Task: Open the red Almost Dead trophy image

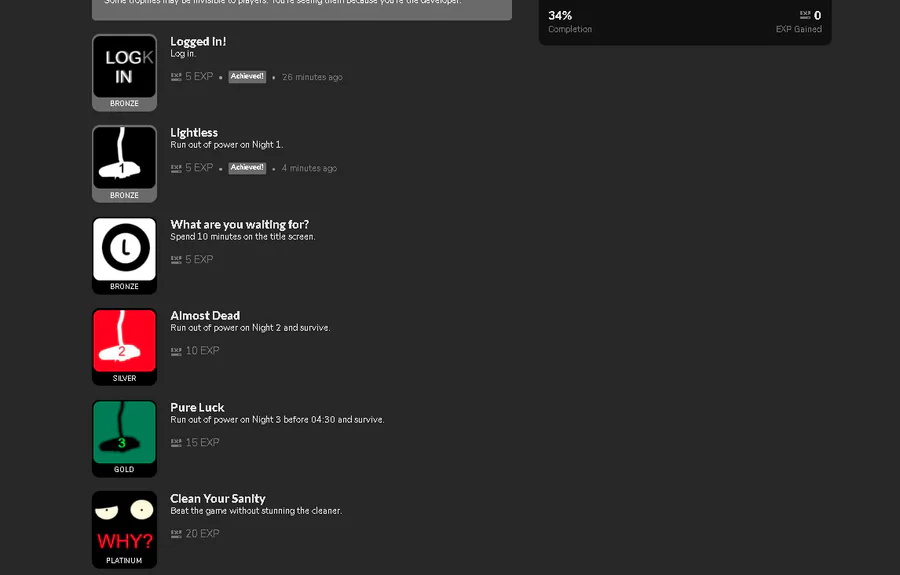Action: coord(124,341)
